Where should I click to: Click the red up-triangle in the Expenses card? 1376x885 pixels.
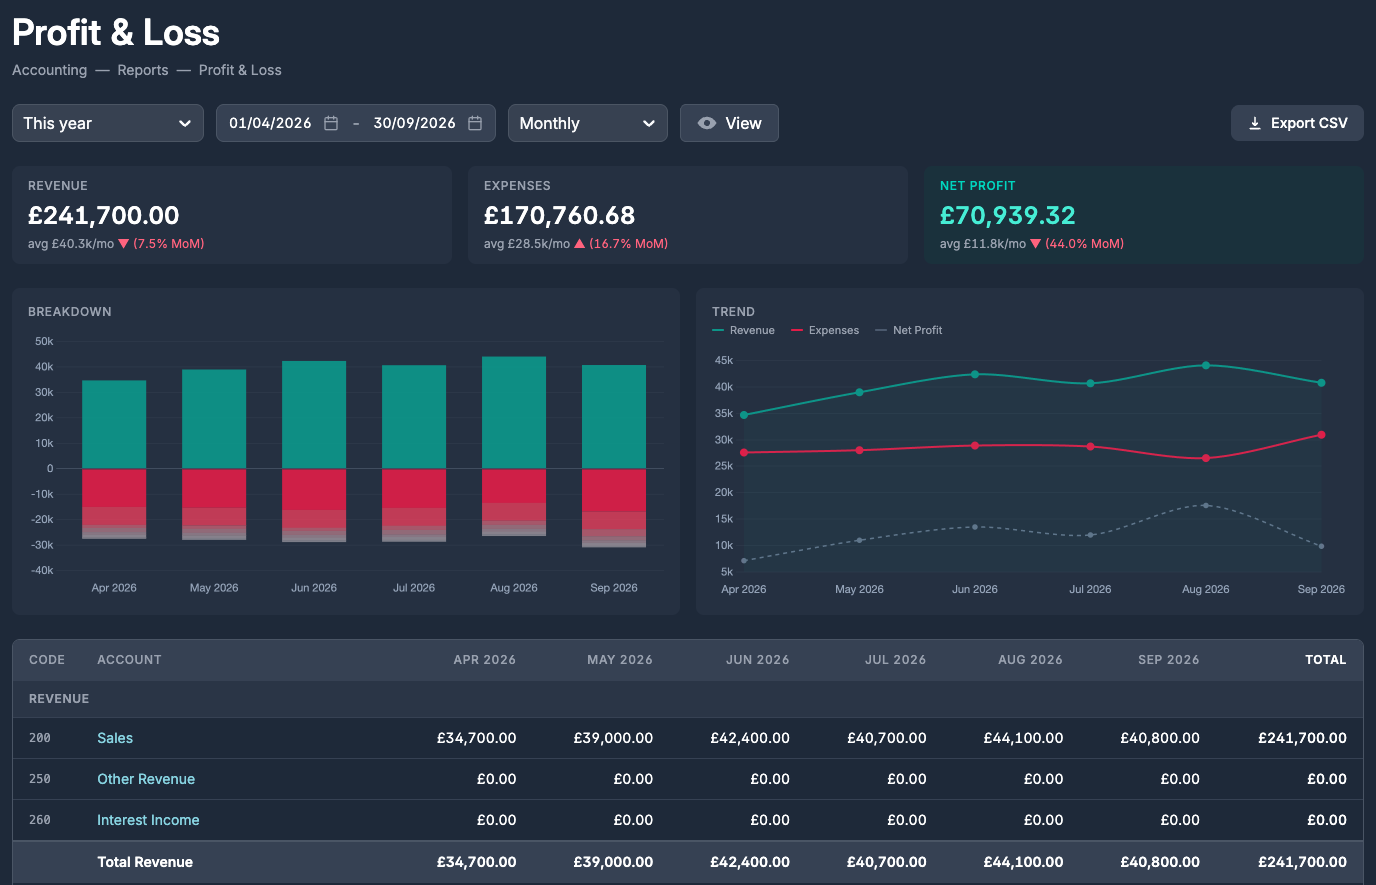[x=580, y=244]
